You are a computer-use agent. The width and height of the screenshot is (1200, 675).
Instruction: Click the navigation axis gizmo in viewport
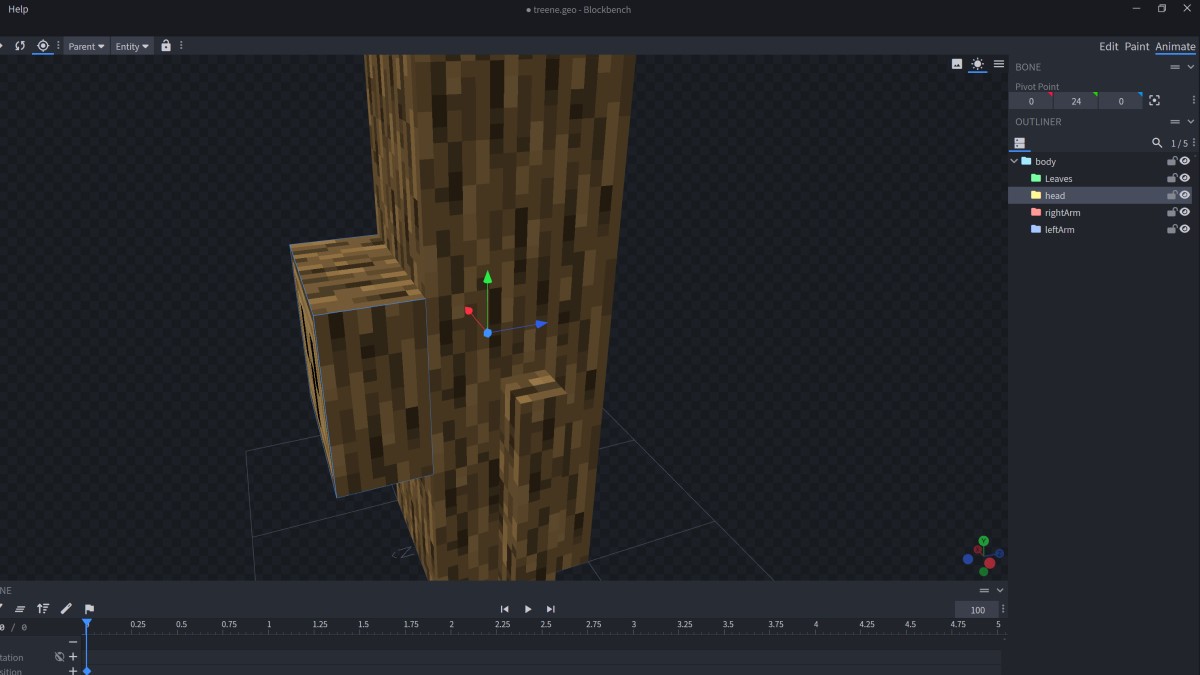tap(984, 556)
